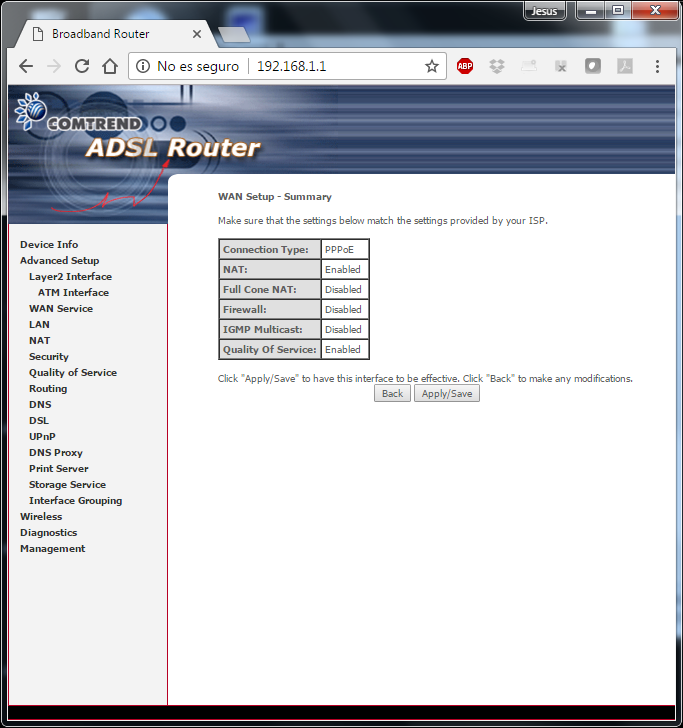Open the AdBlock Plus extension
The height and width of the screenshot is (728, 683).
(465, 66)
